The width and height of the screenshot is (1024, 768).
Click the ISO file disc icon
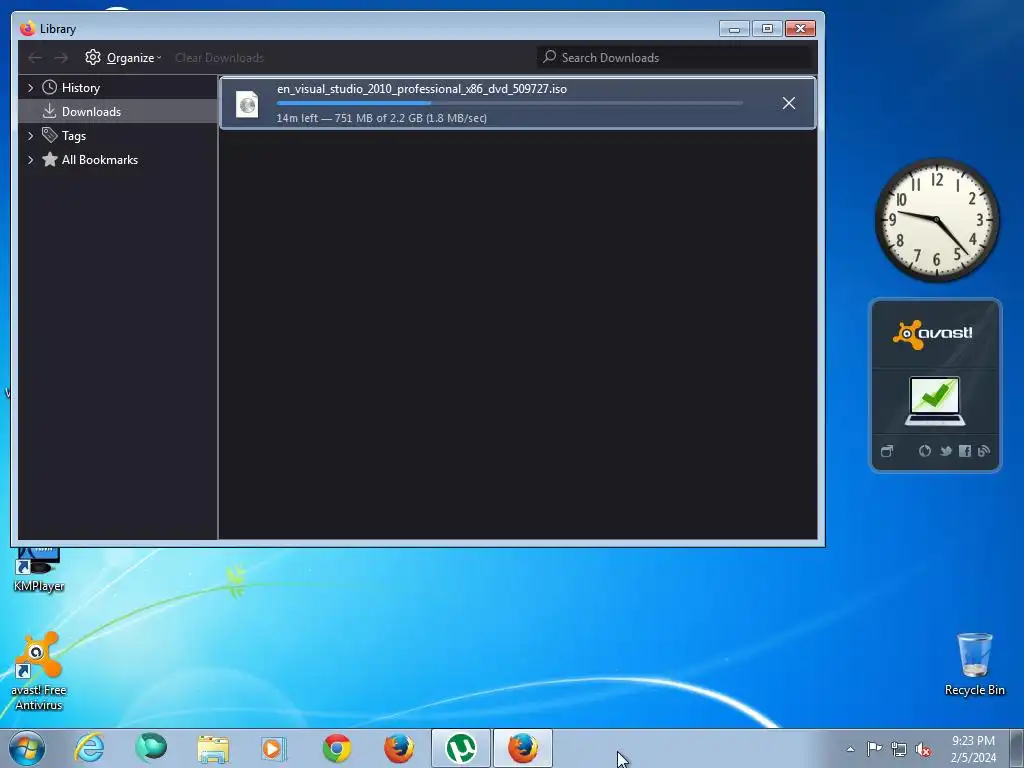point(248,104)
